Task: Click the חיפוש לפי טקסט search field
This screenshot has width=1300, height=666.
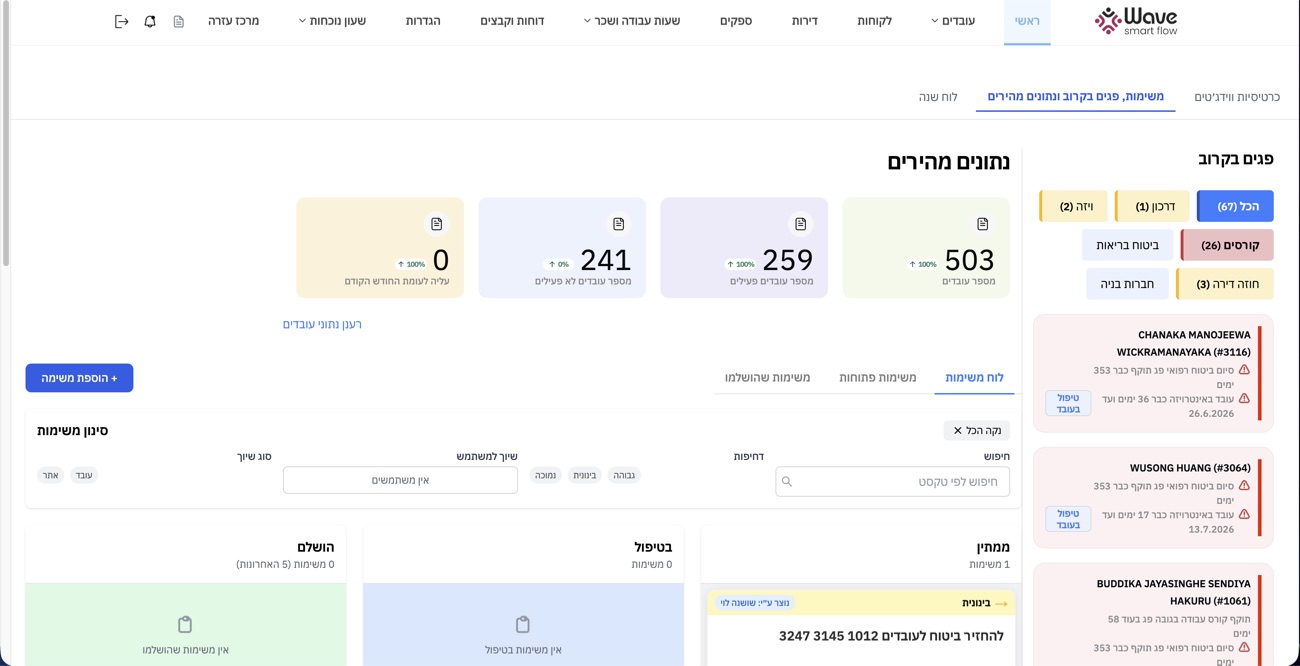Action: coord(892,482)
